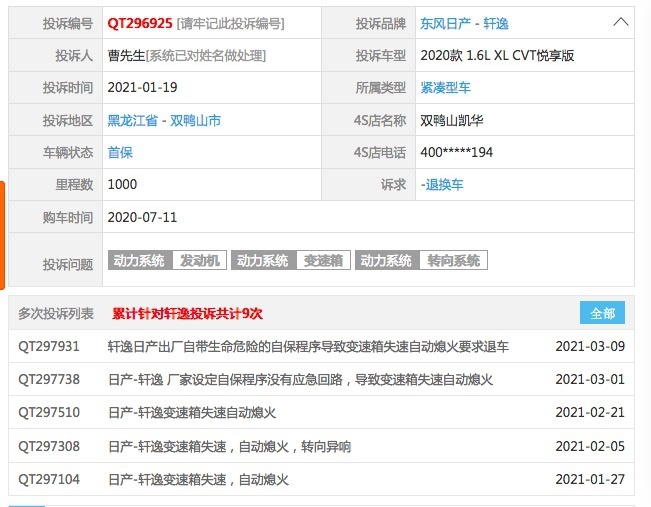The height and width of the screenshot is (507, 651).
Task: Click the date 2021-03-01
Action: coord(590,379)
